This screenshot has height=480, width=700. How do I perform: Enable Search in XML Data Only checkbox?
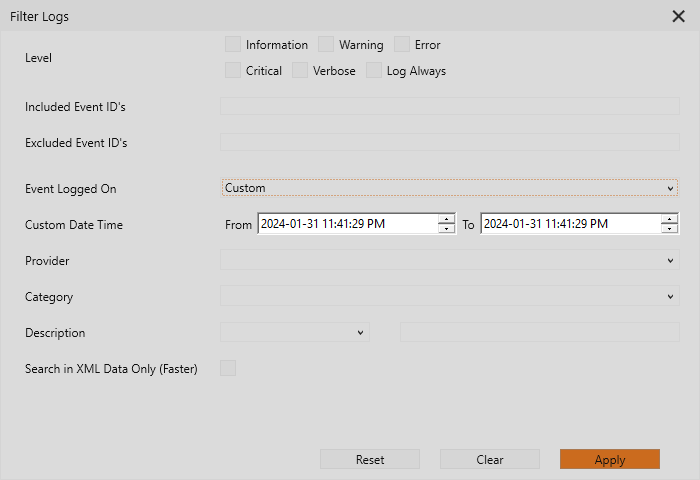(228, 368)
